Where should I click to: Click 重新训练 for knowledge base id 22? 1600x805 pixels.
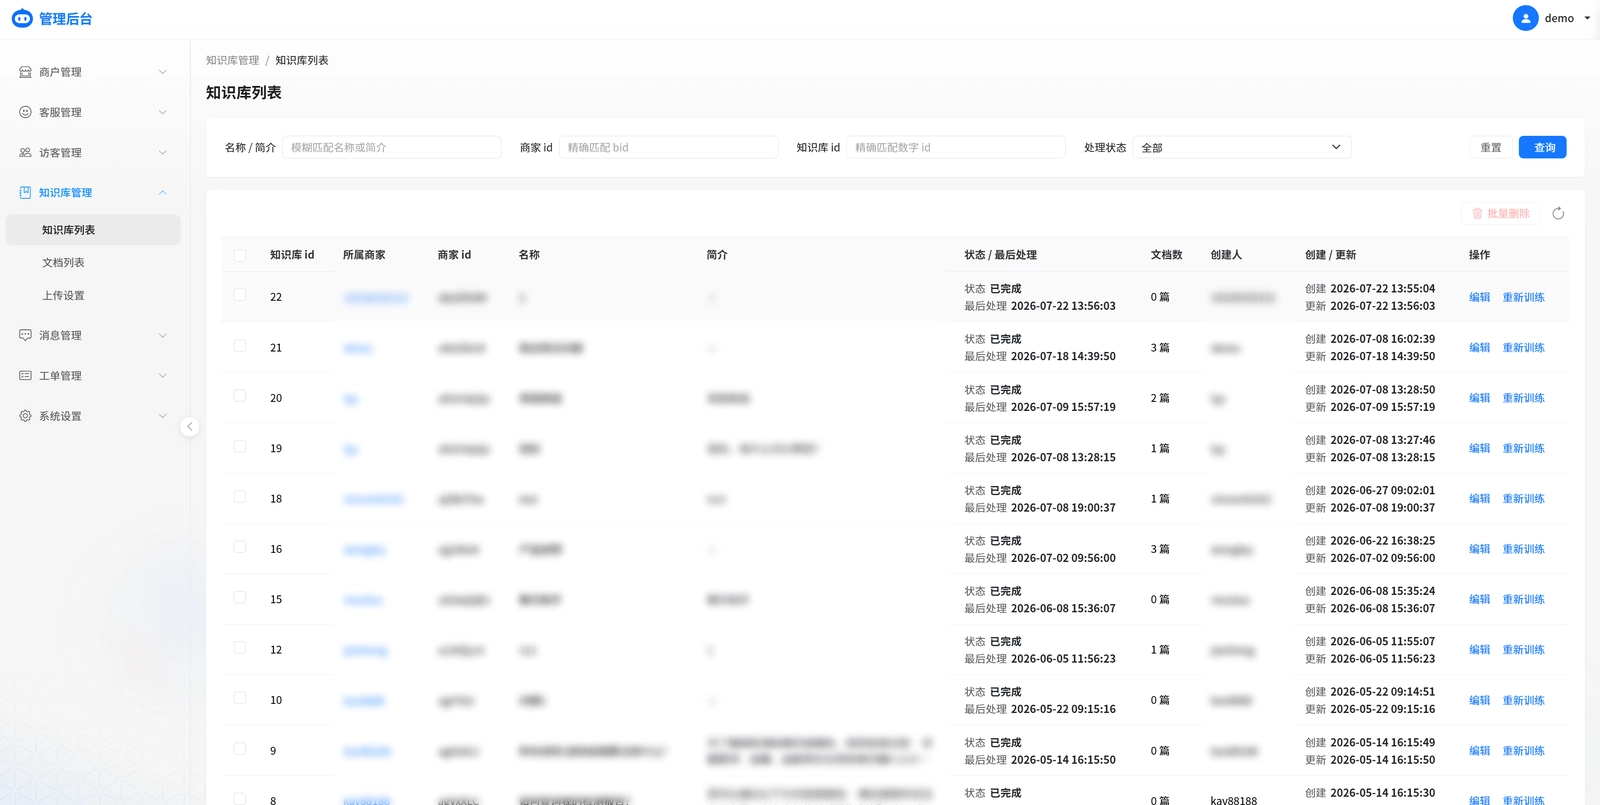1523,297
